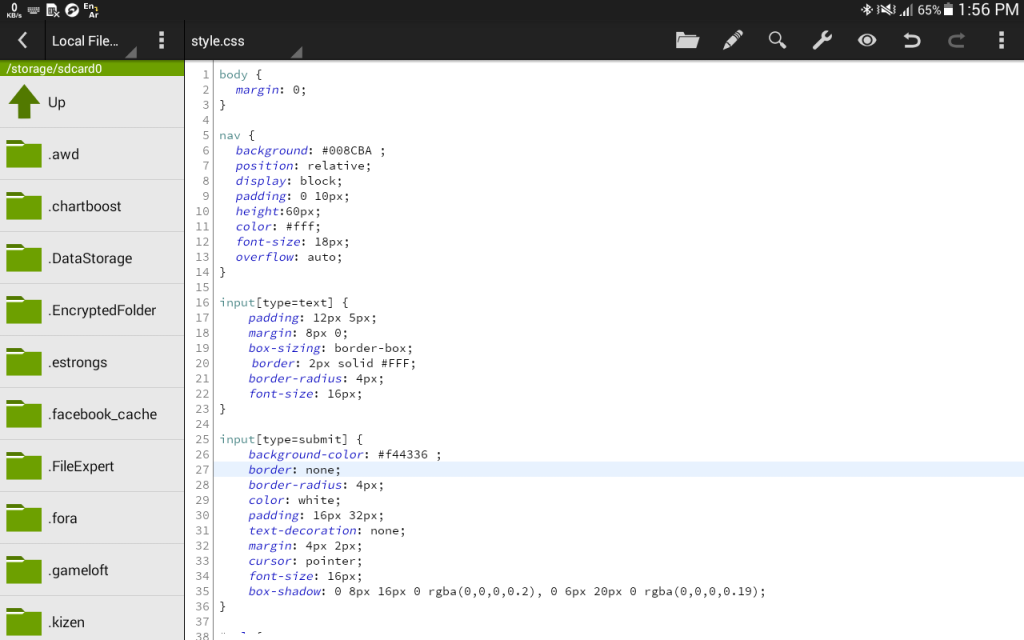1024x640 pixels.
Task: Click the 'input[type=submit] {' selector line
Action: tap(291, 440)
